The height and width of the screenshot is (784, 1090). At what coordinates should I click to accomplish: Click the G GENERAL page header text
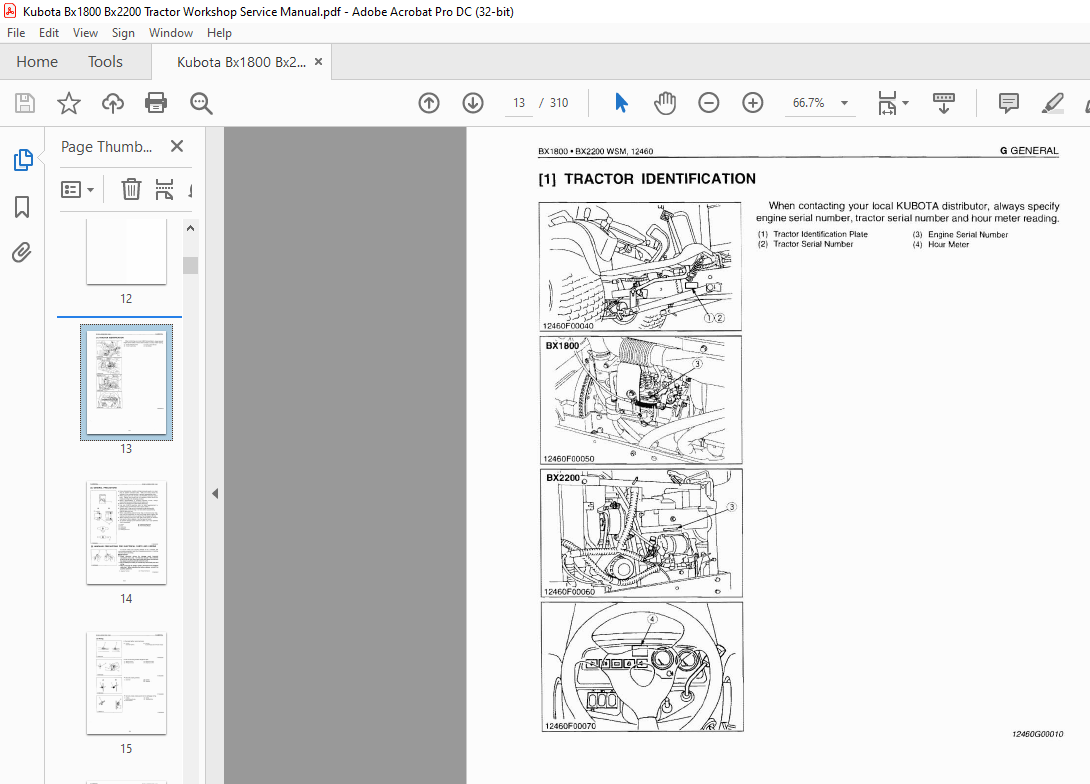[1029, 151]
